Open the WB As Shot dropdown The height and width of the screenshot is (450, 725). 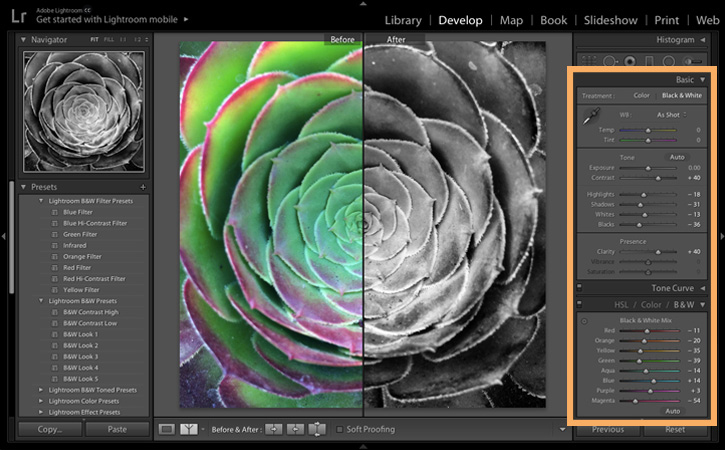pyautogui.click(x=671, y=115)
